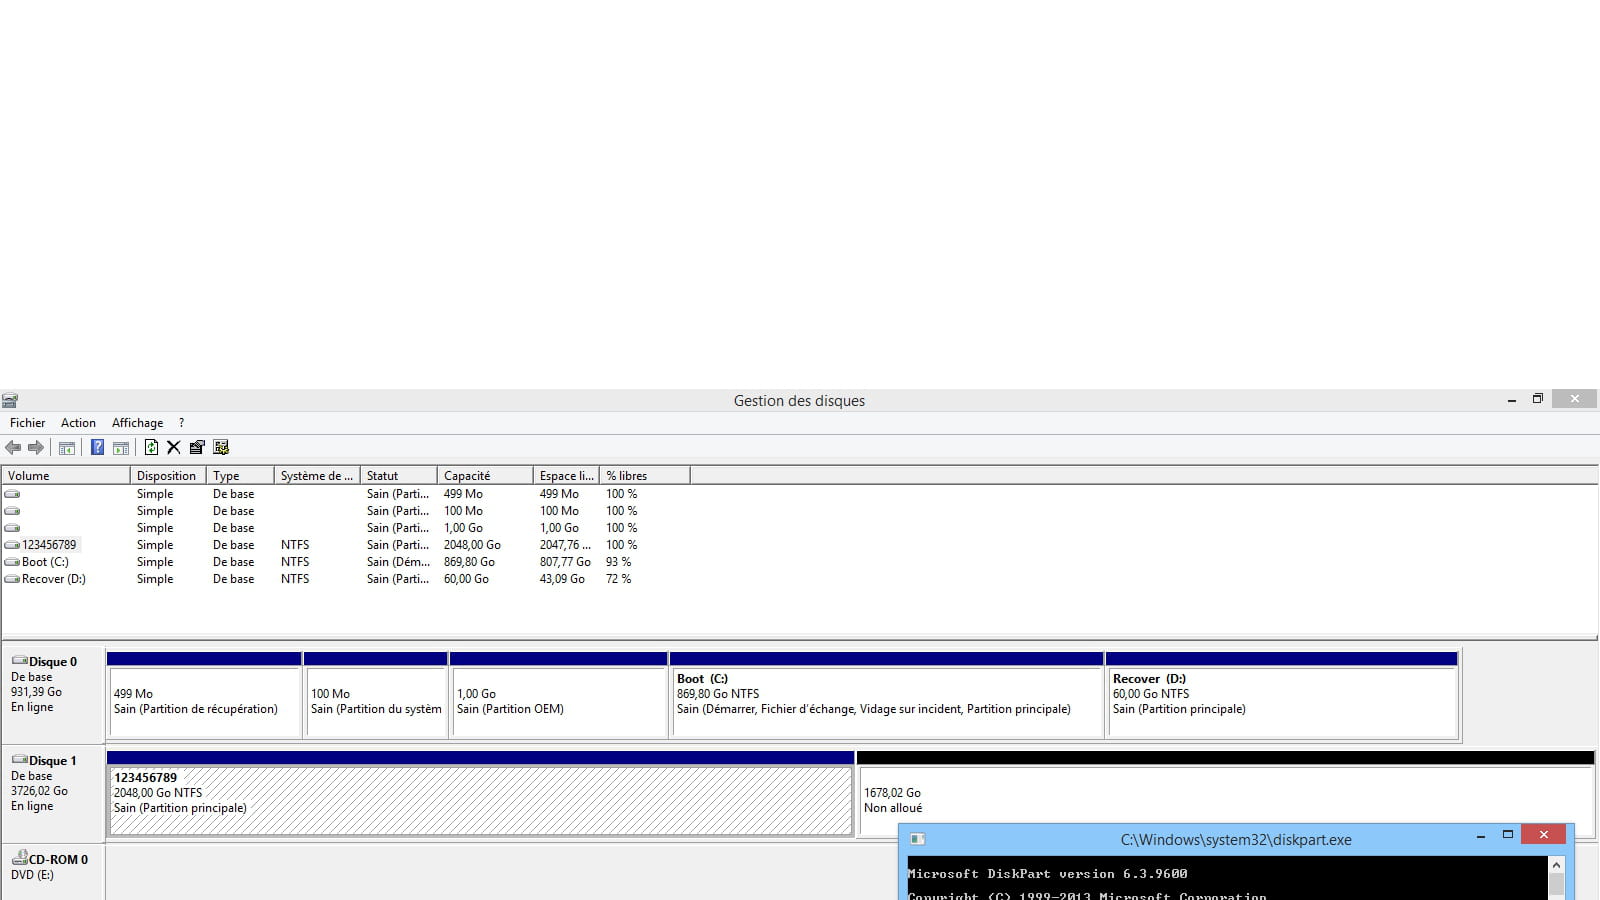The height and width of the screenshot is (900, 1600).
Task: Select the 499 Mo recovery partition block
Action: 204,696
